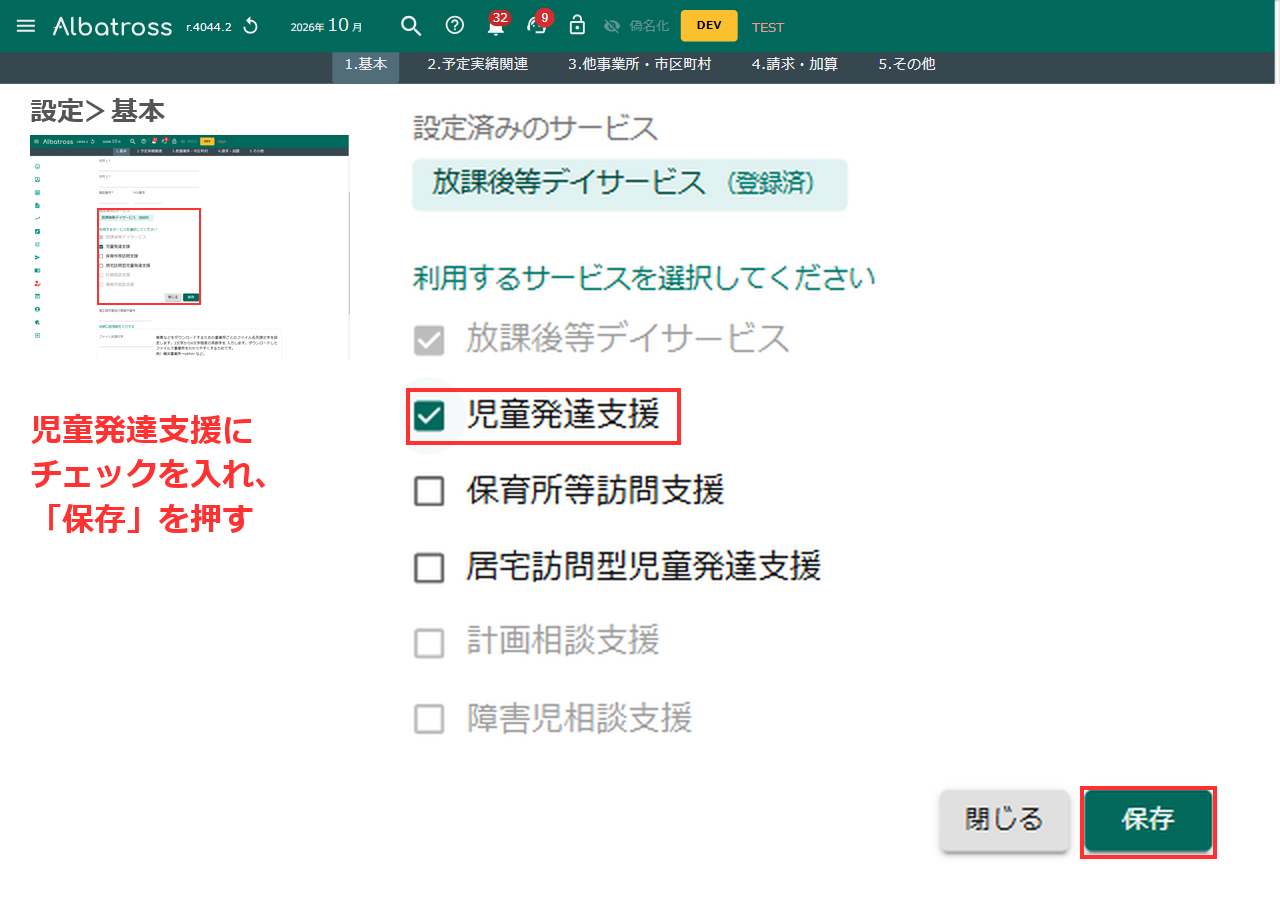Viewport: 1280px width, 900px height.
Task: Click the 放課後等デイサービス (登録済) chip
Action: point(629,184)
